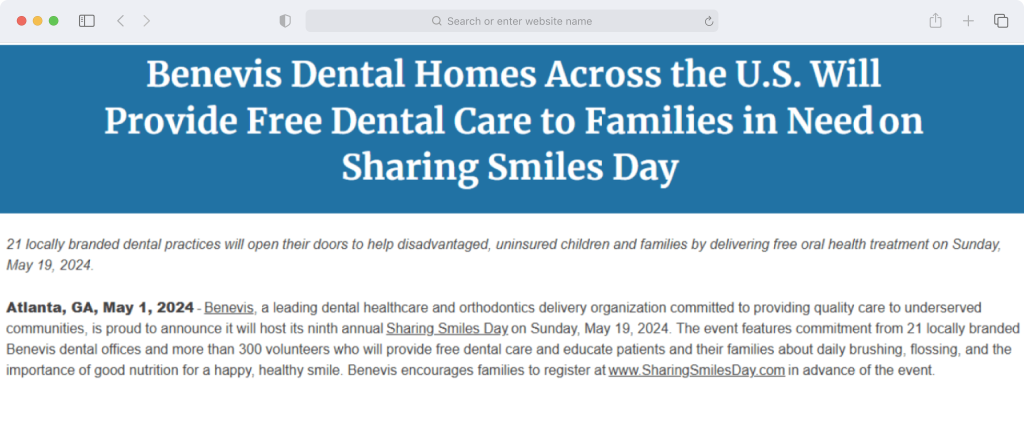Go back to the previous page

coord(120,21)
